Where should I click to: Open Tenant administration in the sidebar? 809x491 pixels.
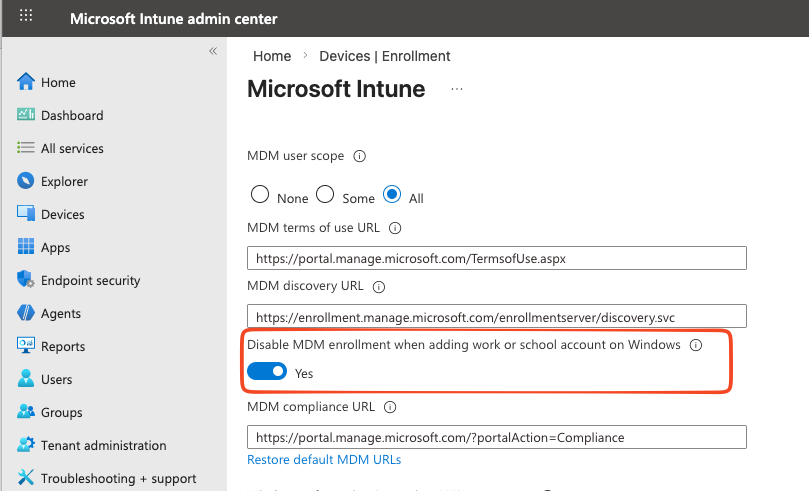(103, 445)
